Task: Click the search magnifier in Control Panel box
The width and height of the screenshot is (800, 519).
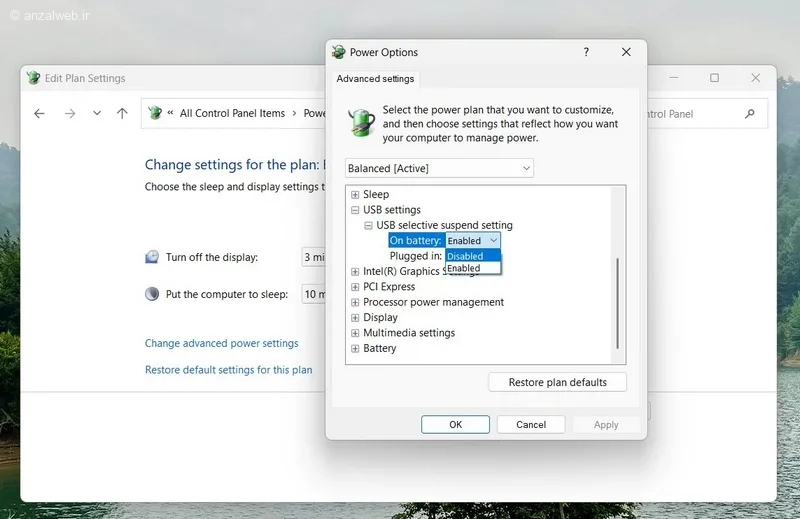Action: click(749, 113)
